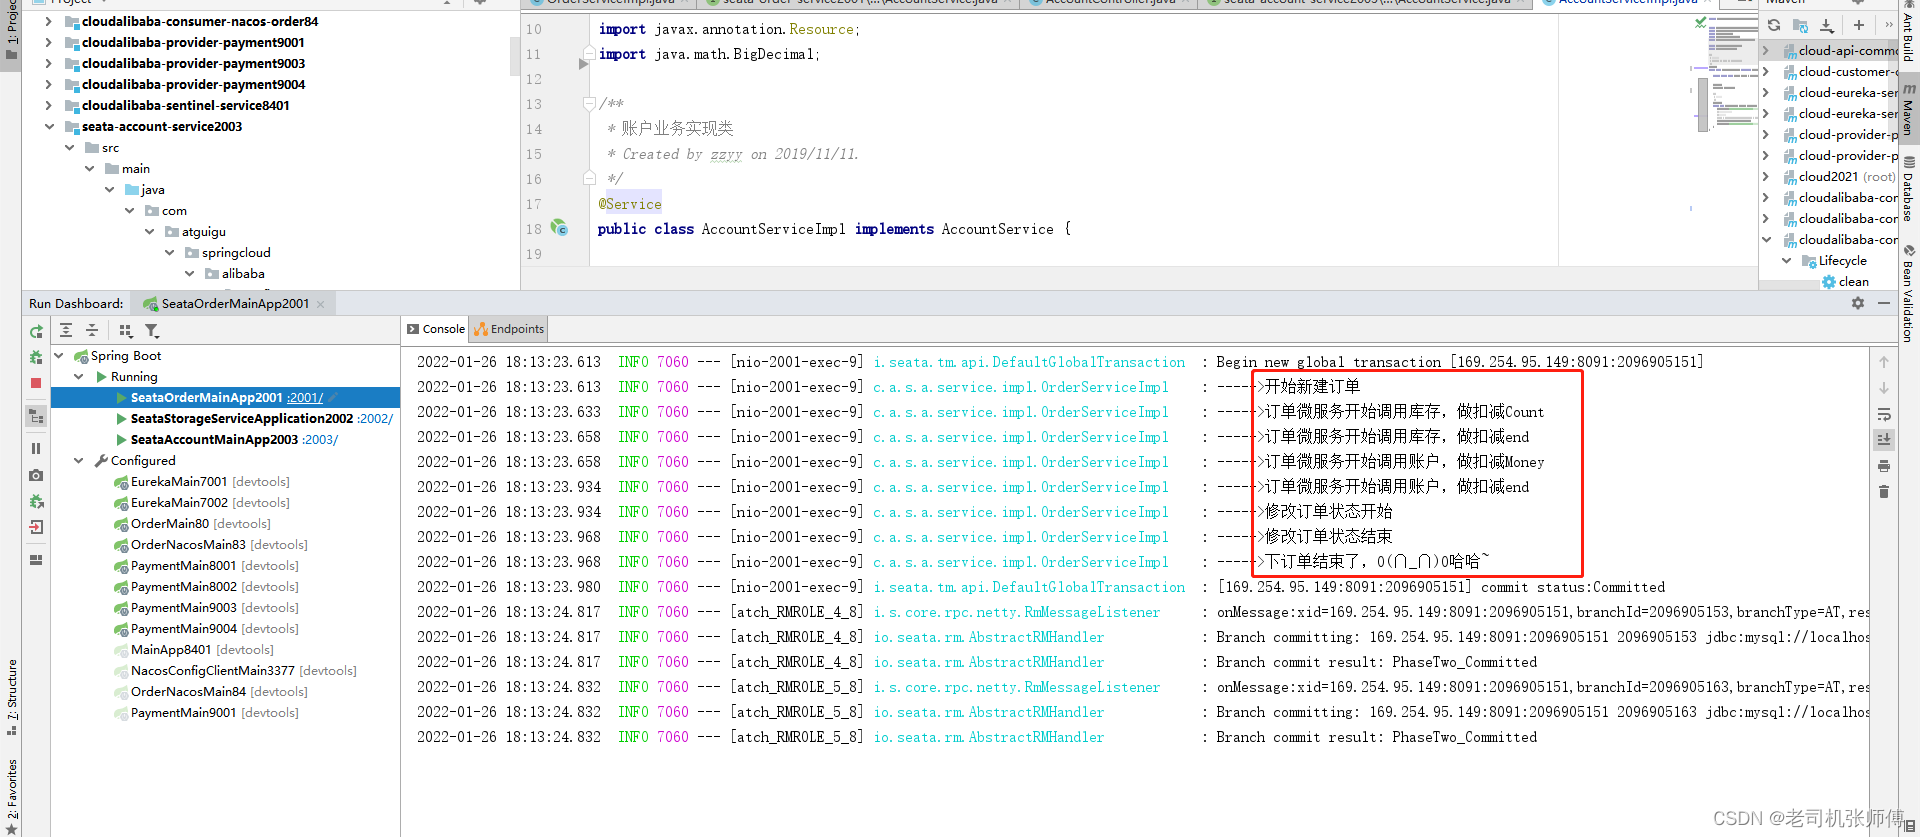
Task: Click Expand All icon in Run Dashboard toolbar
Action: [66, 330]
